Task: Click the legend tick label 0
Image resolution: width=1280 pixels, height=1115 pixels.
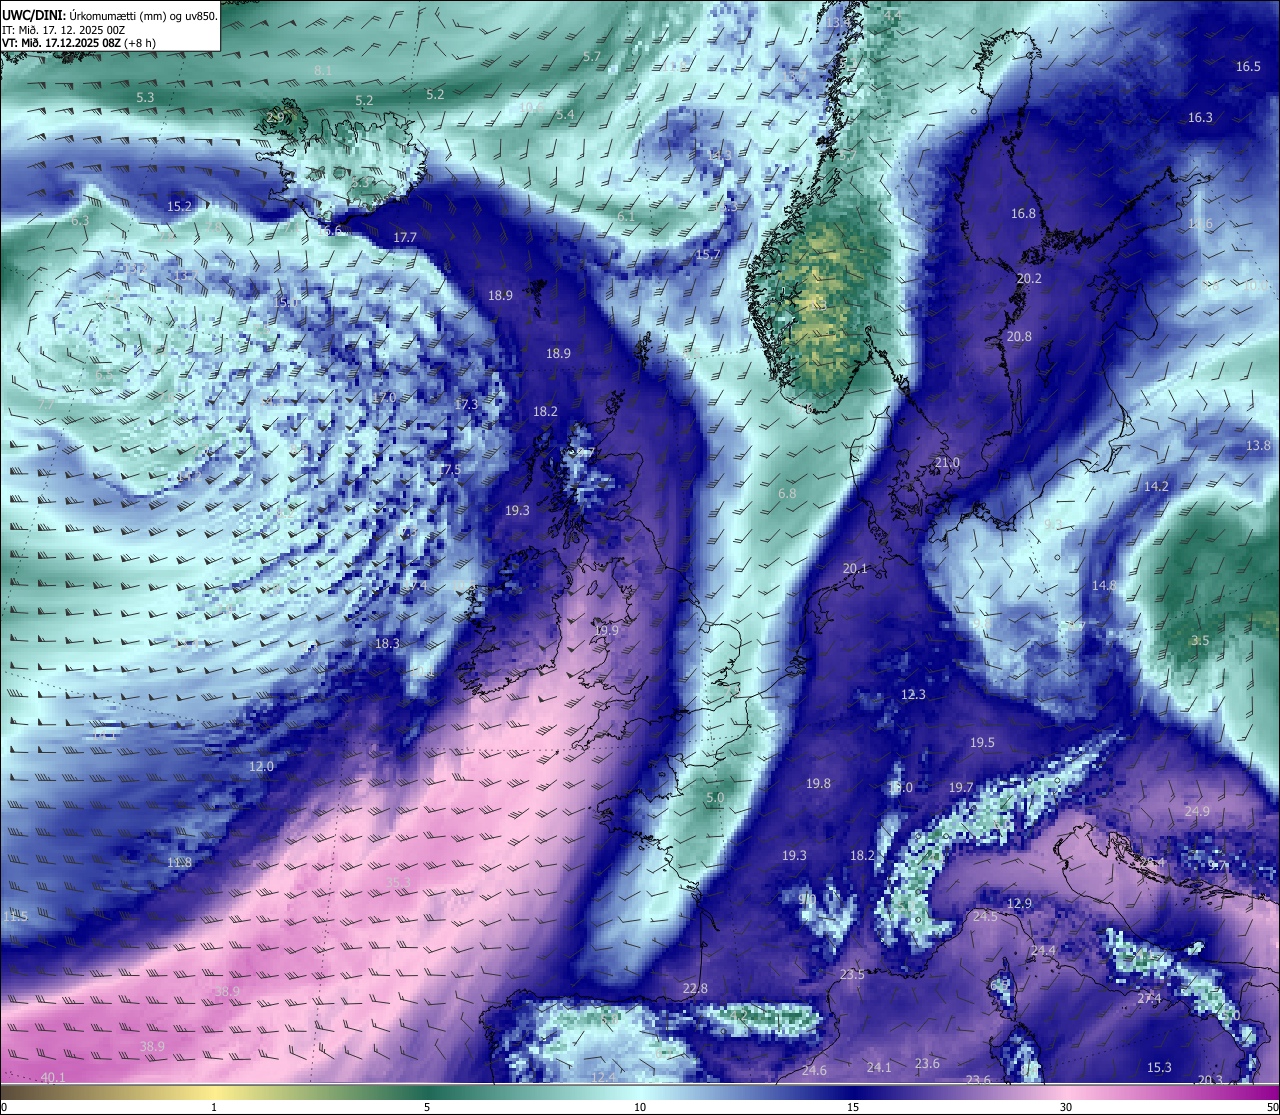Action: click(x=4, y=1107)
